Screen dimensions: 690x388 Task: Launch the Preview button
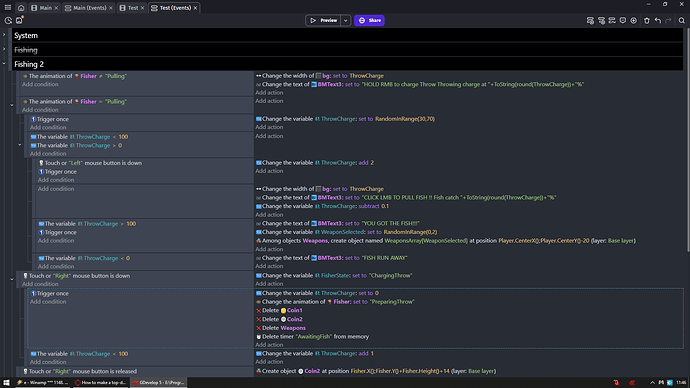pos(323,20)
